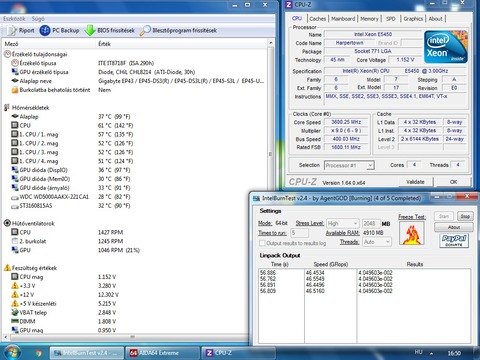Click the Intel Xeon inside logo
This screenshot has width=480, height=360.
click(446, 47)
